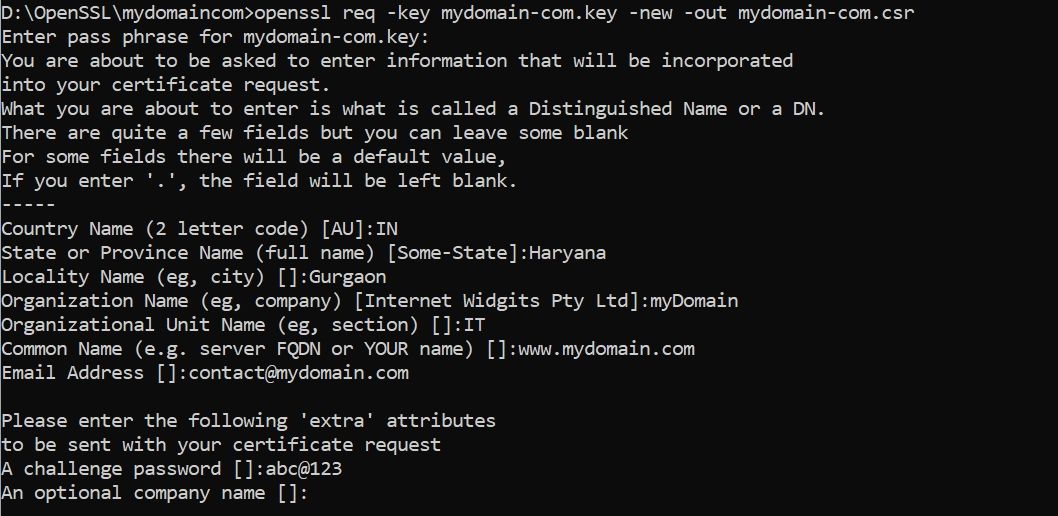Image resolution: width=1058 pixels, height=516 pixels.
Task: Click the Country Name value IN
Action: 387,229
